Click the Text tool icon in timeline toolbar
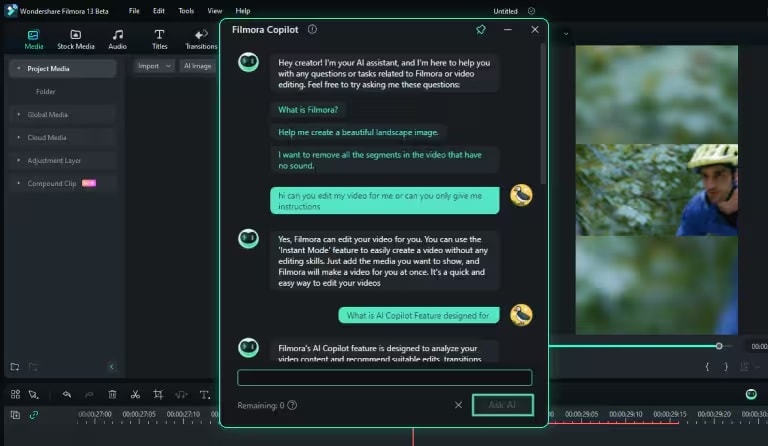768x446 pixels. pyautogui.click(x=205, y=394)
